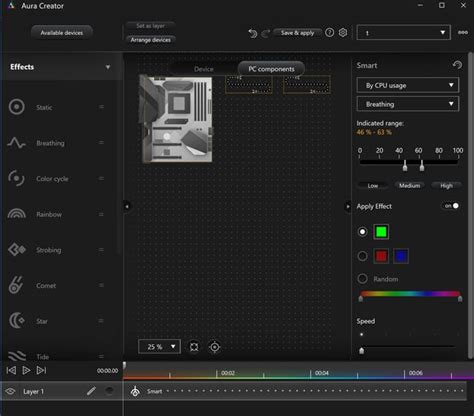The image size is (474, 416).
Task: Jump to timeline start
Action: [x=11, y=370]
